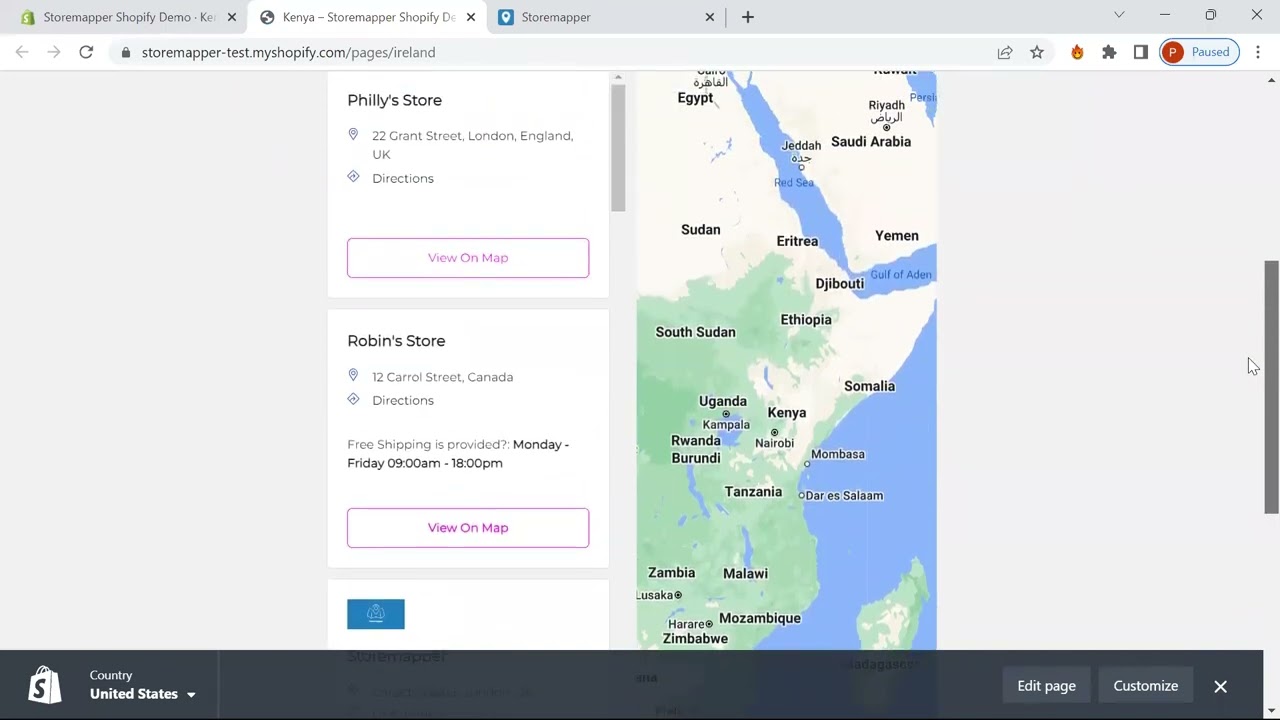The width and height of the screenshot is (1280, 720).
Task: Click Ethiopia label on map
Action: coord(806,320)
